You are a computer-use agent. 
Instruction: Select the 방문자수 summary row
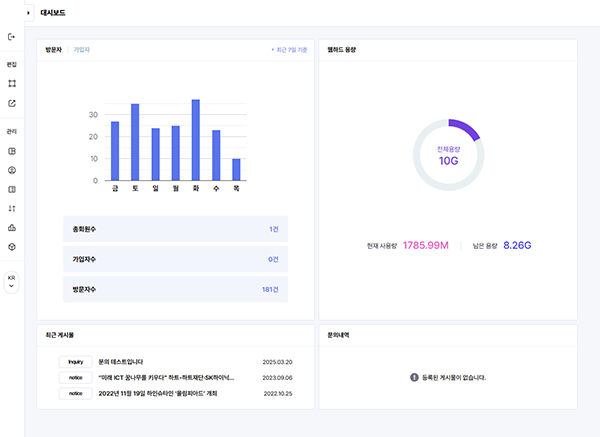[176, 289]
